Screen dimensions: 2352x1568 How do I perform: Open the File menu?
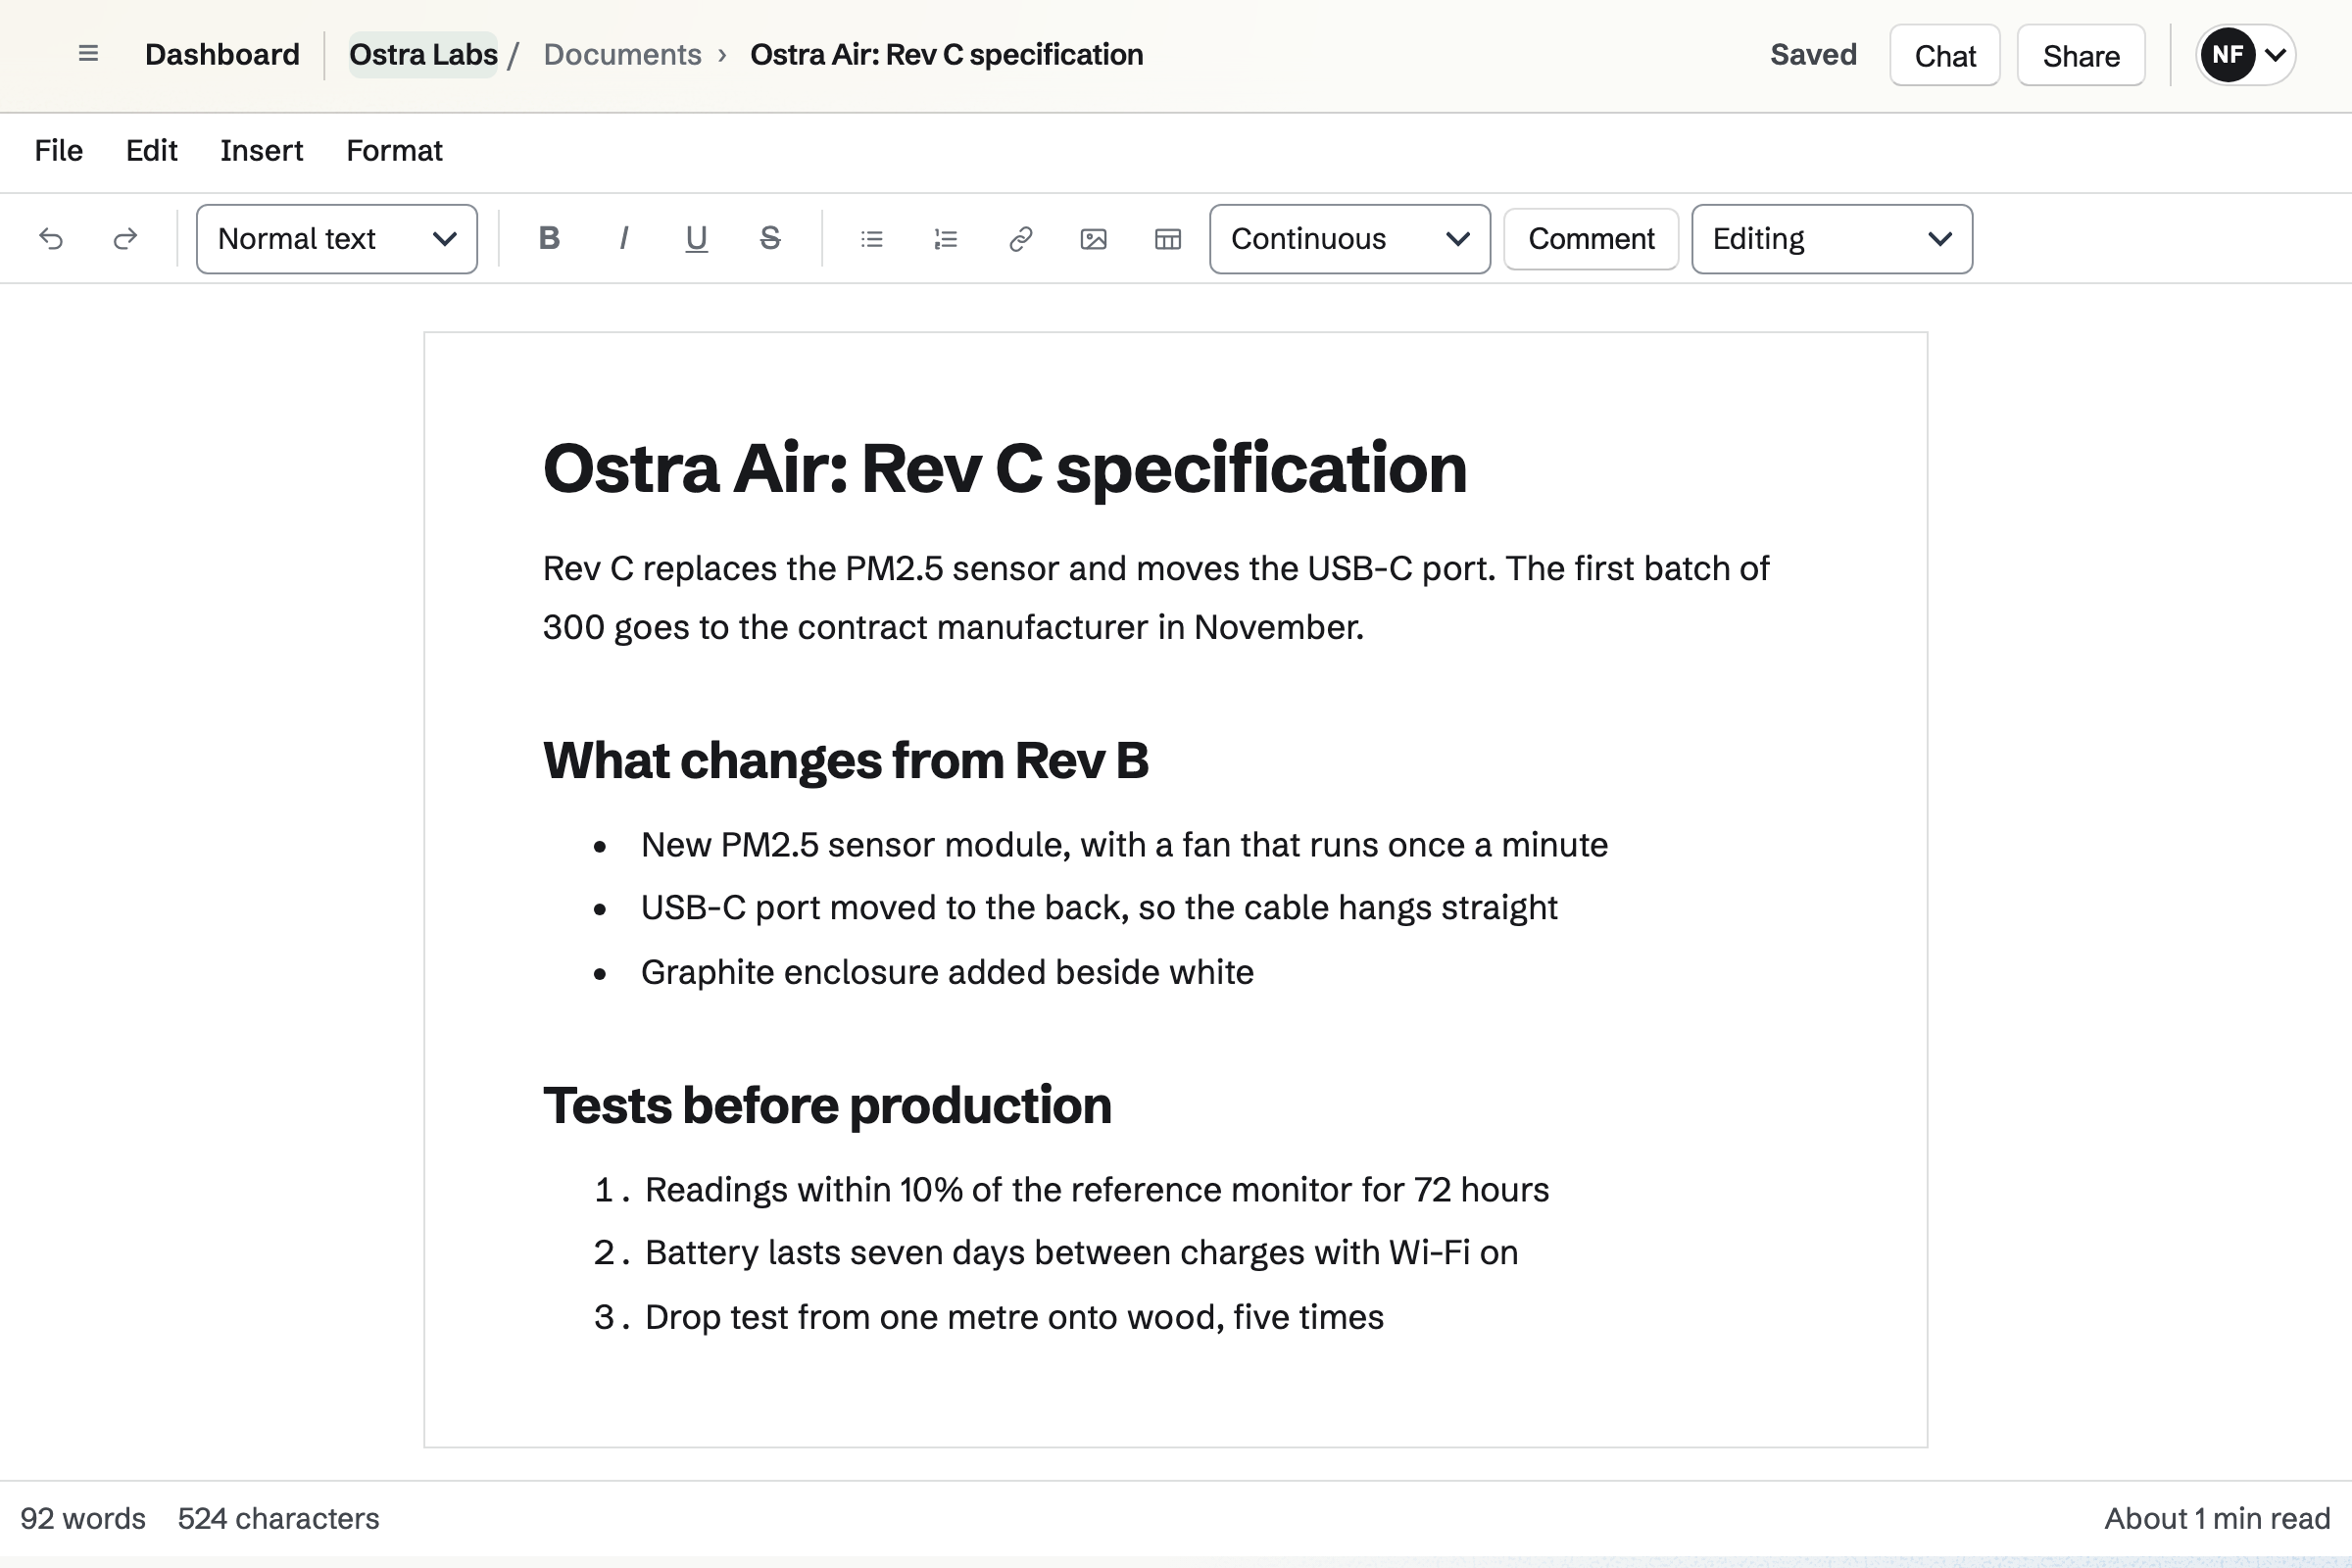59,150
